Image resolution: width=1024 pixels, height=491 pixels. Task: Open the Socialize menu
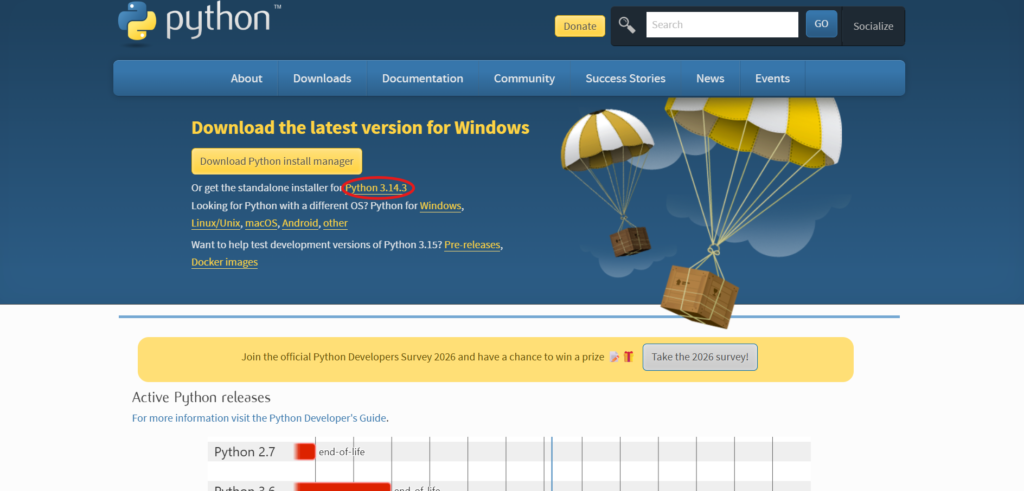(872, 26)
